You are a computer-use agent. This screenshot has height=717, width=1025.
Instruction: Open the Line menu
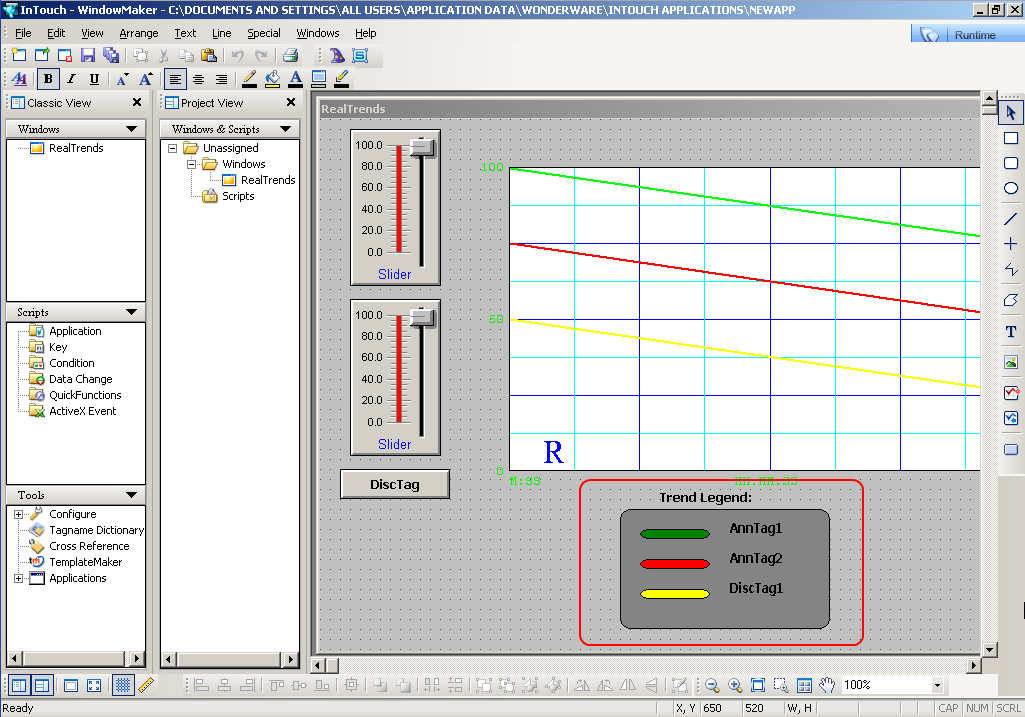[222, 33]
